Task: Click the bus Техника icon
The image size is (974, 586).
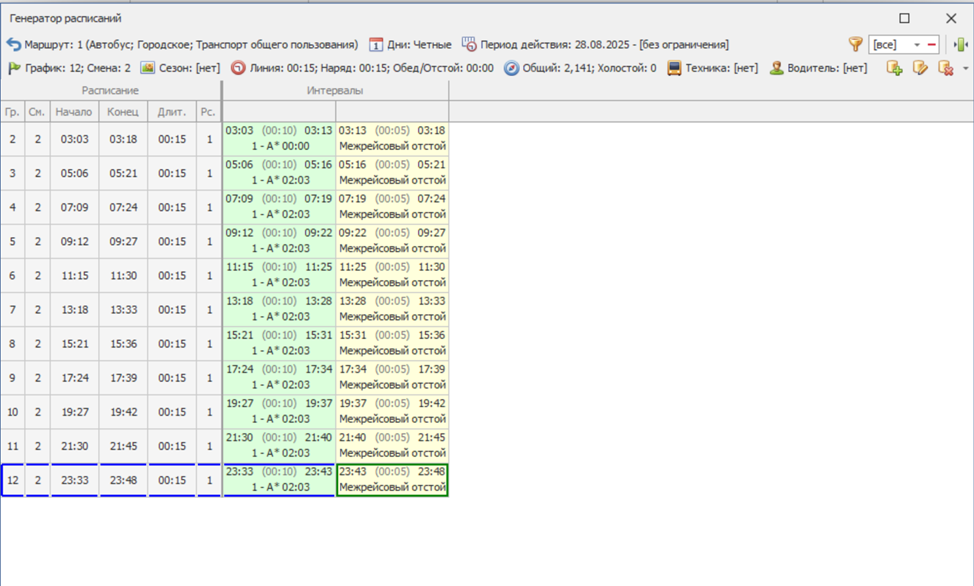Action: pos(674,68)
